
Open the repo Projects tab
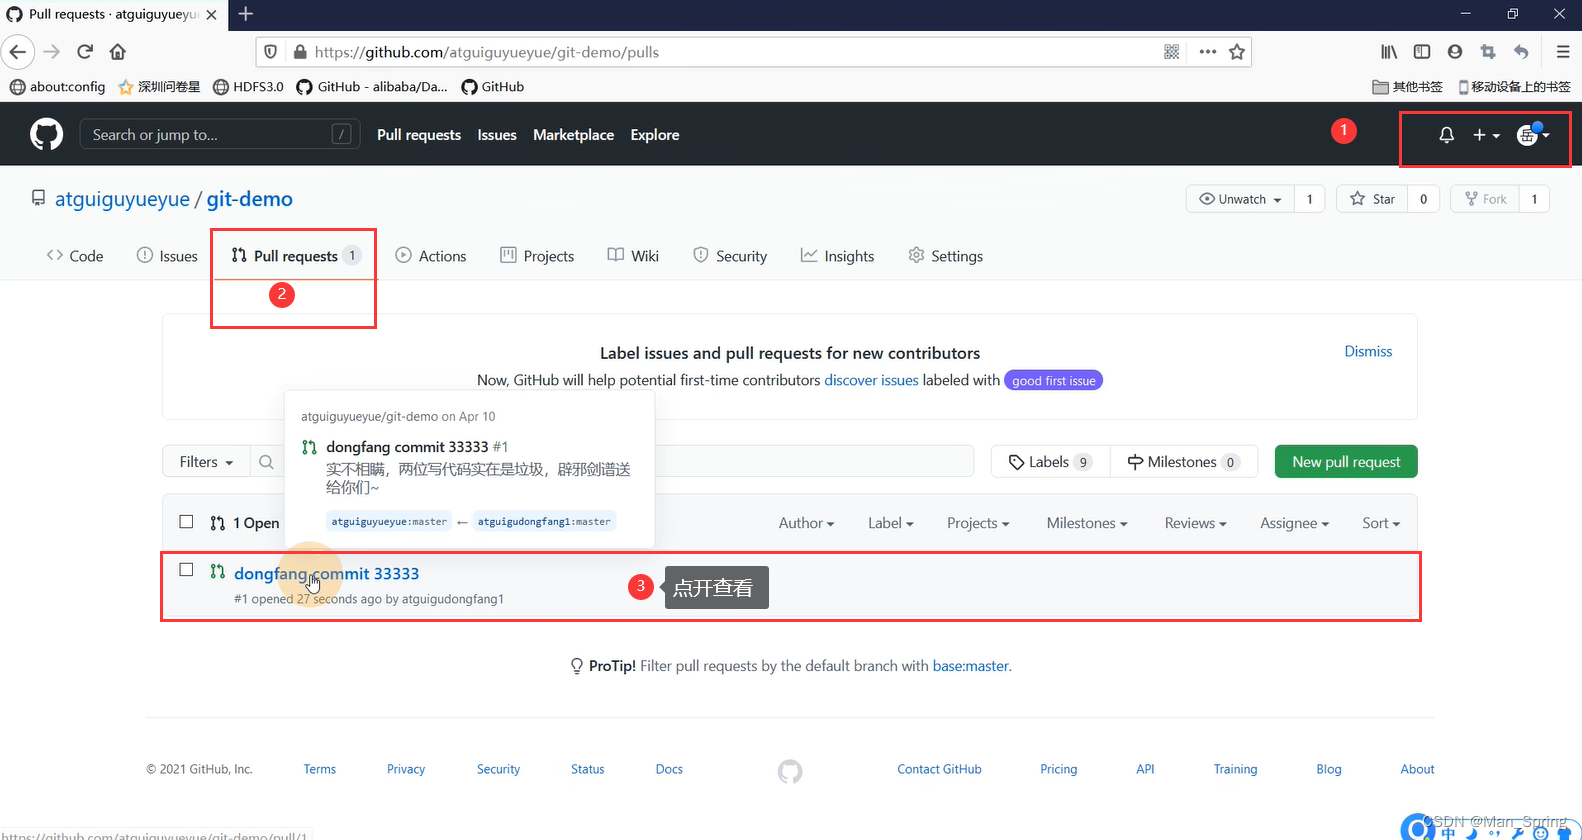(537, 256)
